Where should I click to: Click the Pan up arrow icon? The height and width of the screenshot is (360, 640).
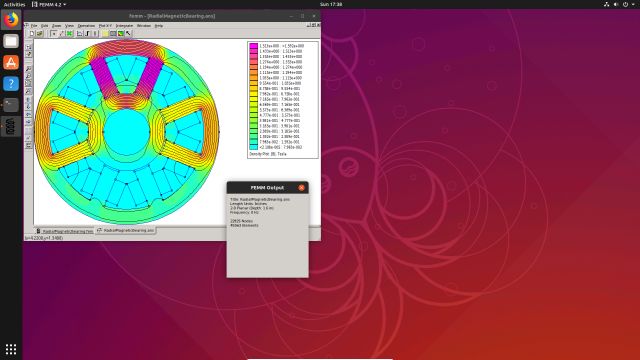pos(29,100)
